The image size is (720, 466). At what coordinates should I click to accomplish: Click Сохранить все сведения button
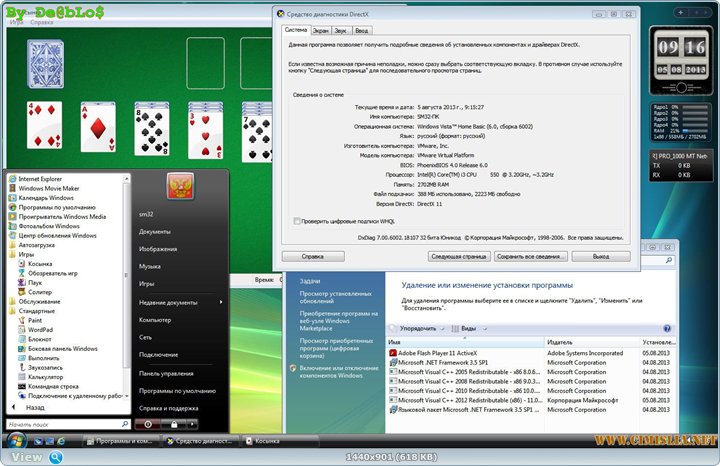528,256
